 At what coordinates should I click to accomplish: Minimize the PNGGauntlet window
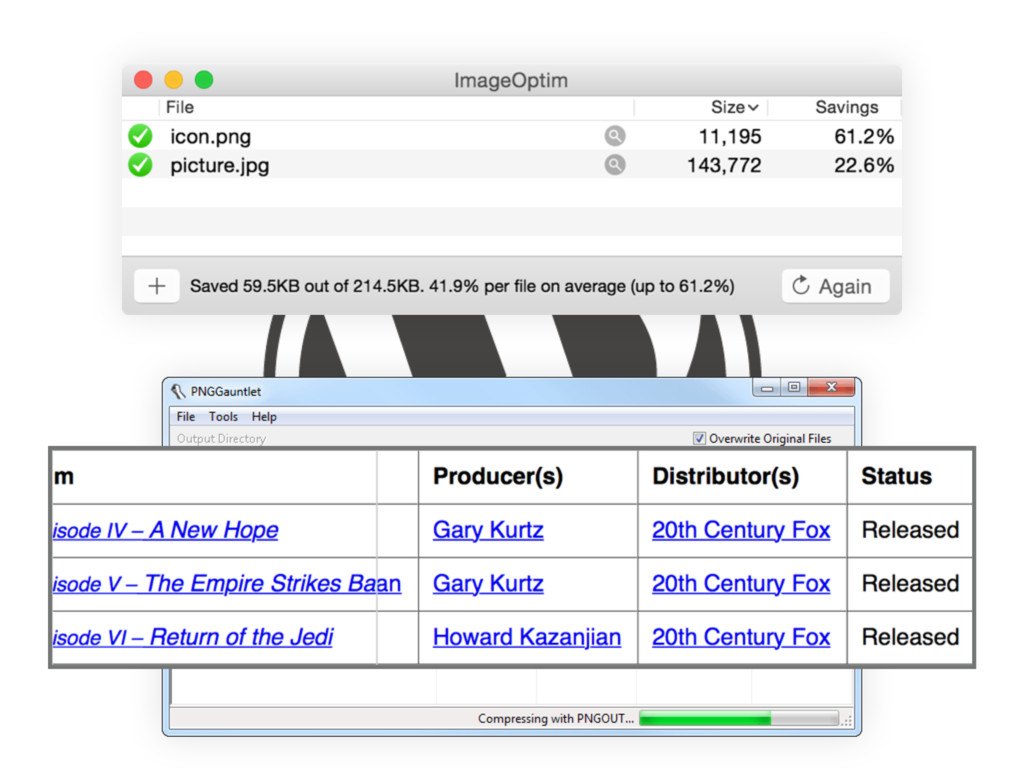(767, 388)
